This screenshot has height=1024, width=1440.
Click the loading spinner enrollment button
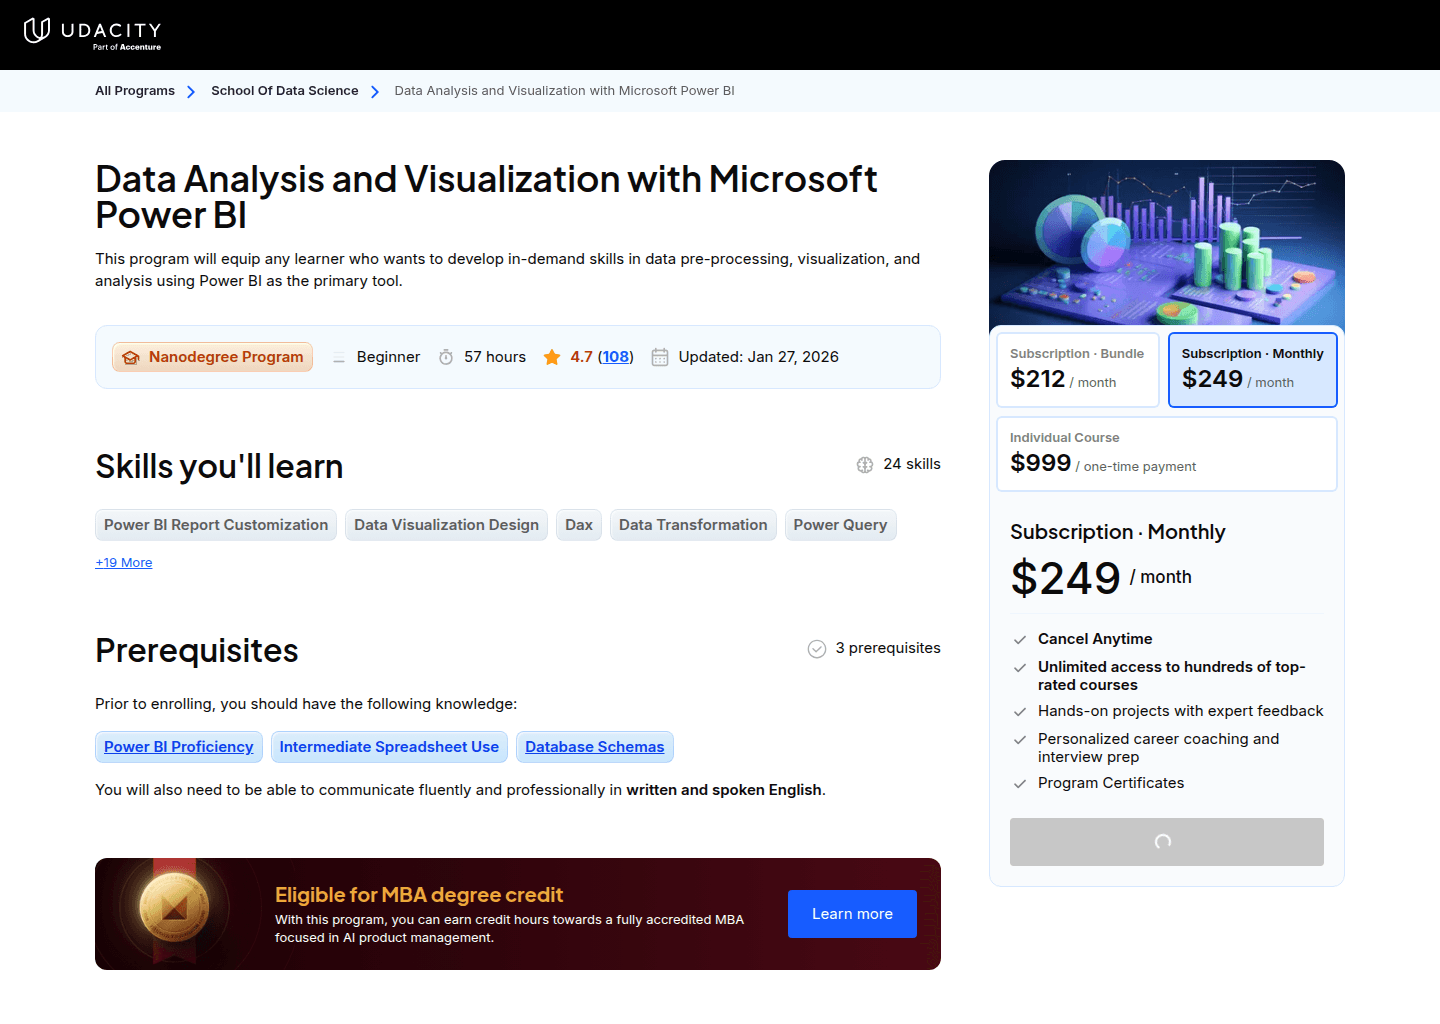[1166, 842]
